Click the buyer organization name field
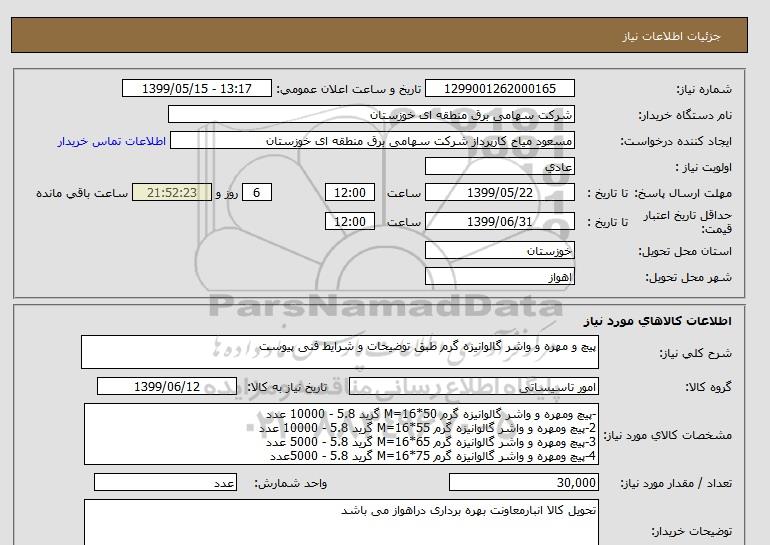The width and height of the screenshot is (770, 545). tap(372, 115)
